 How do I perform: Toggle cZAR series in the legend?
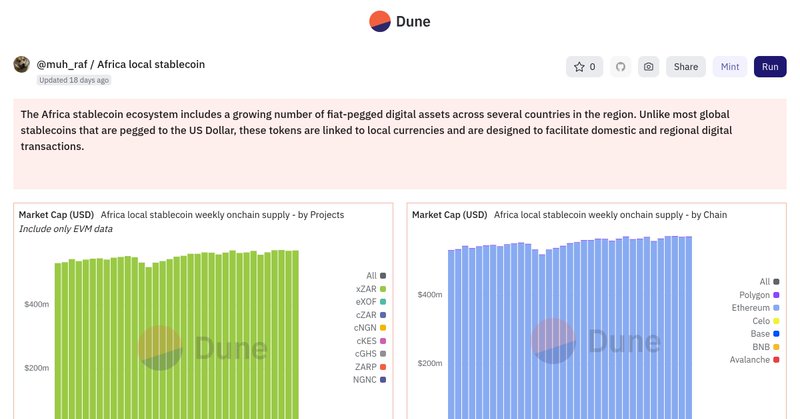(x=371, y=315)
